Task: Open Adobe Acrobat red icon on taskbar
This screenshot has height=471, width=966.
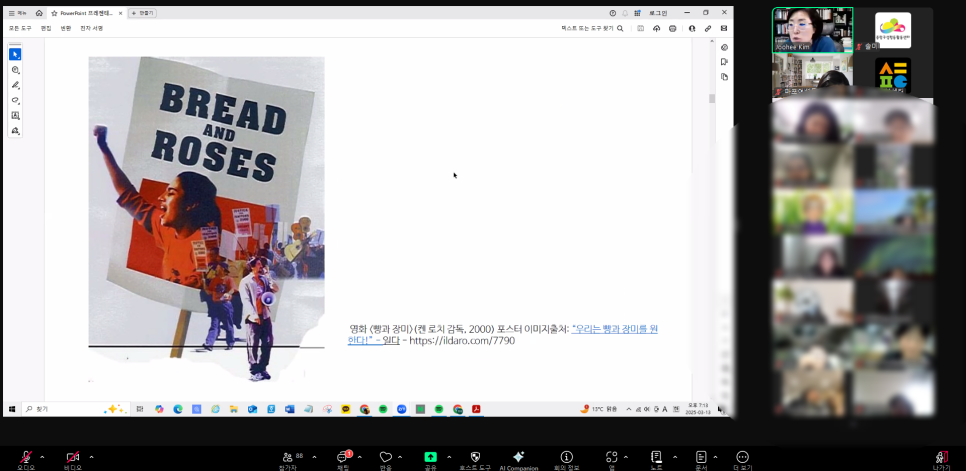Action: (x=476, y=409)
